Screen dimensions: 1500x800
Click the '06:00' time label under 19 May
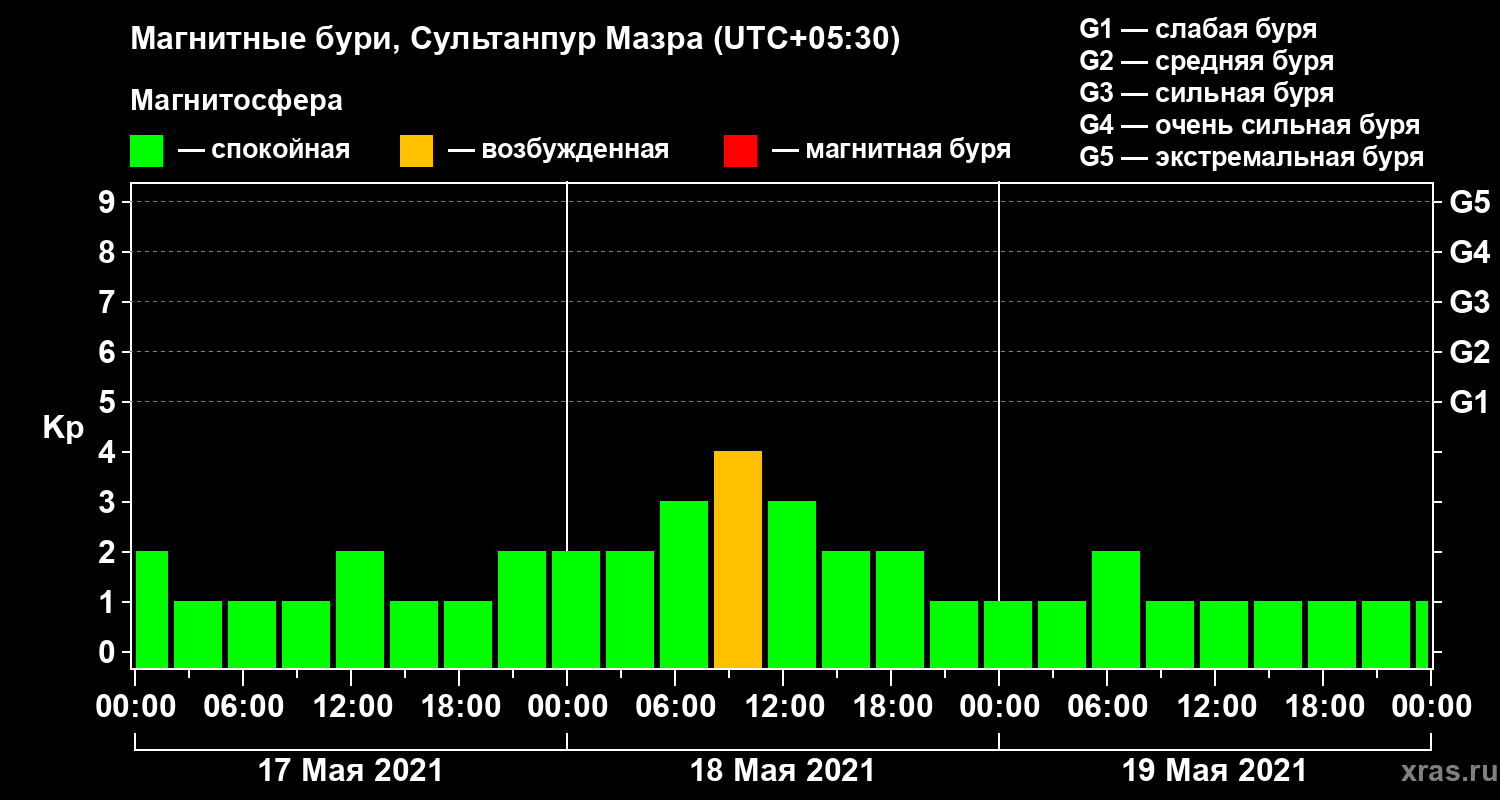click(x=1107, y=707)
